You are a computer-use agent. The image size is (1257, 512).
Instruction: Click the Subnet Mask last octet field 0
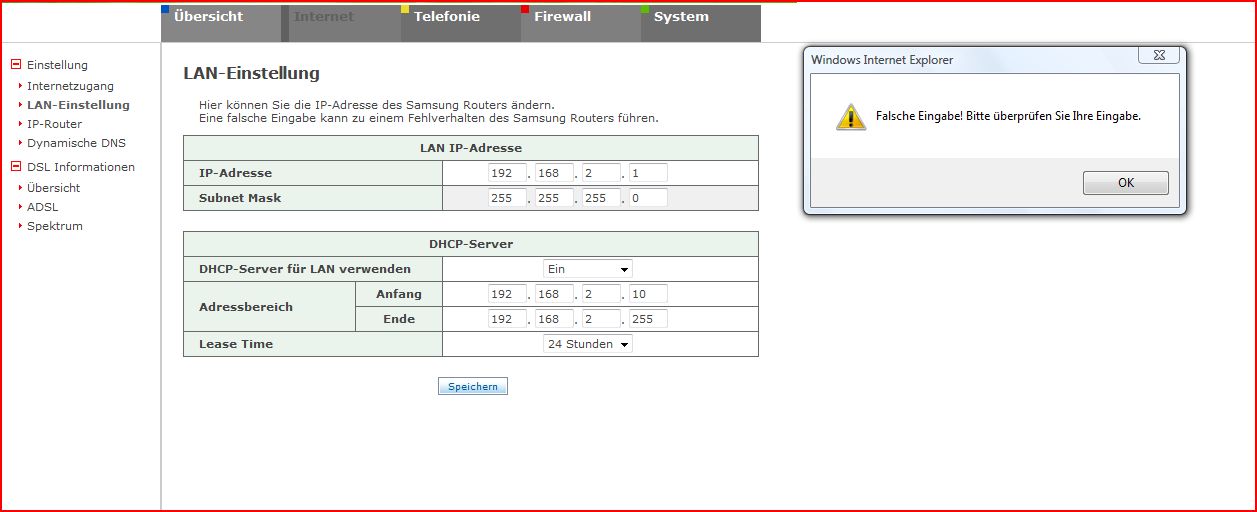point(648,198)
